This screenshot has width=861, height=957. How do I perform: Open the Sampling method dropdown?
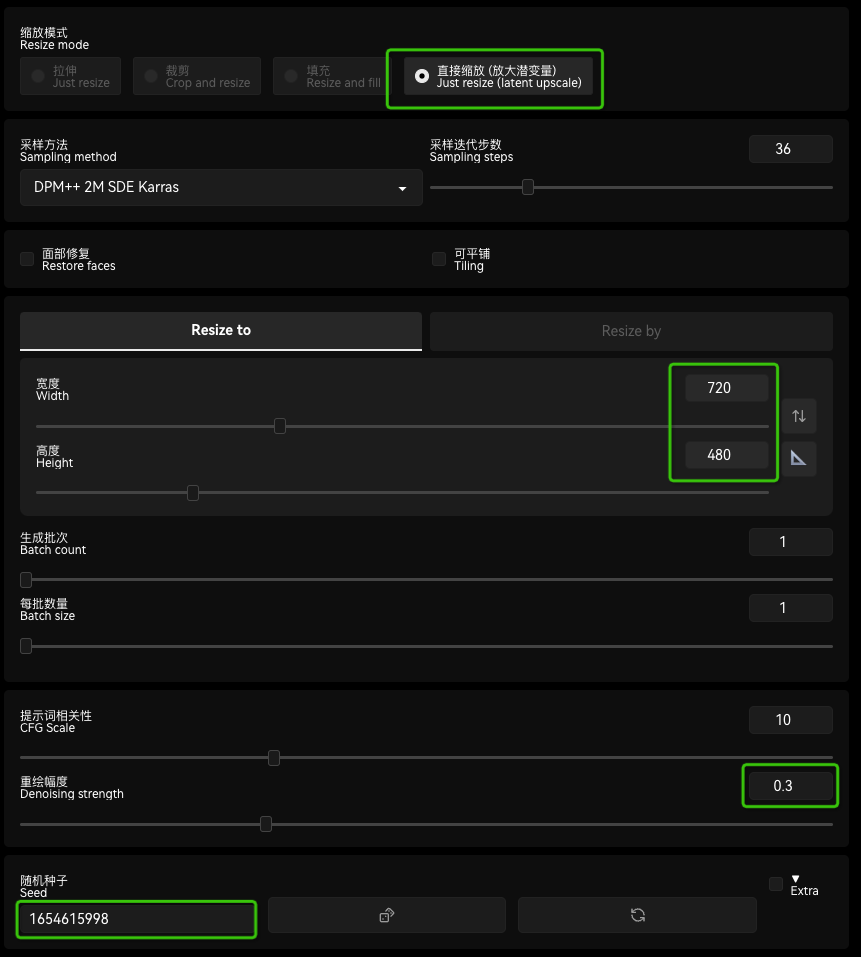(220, 187)
